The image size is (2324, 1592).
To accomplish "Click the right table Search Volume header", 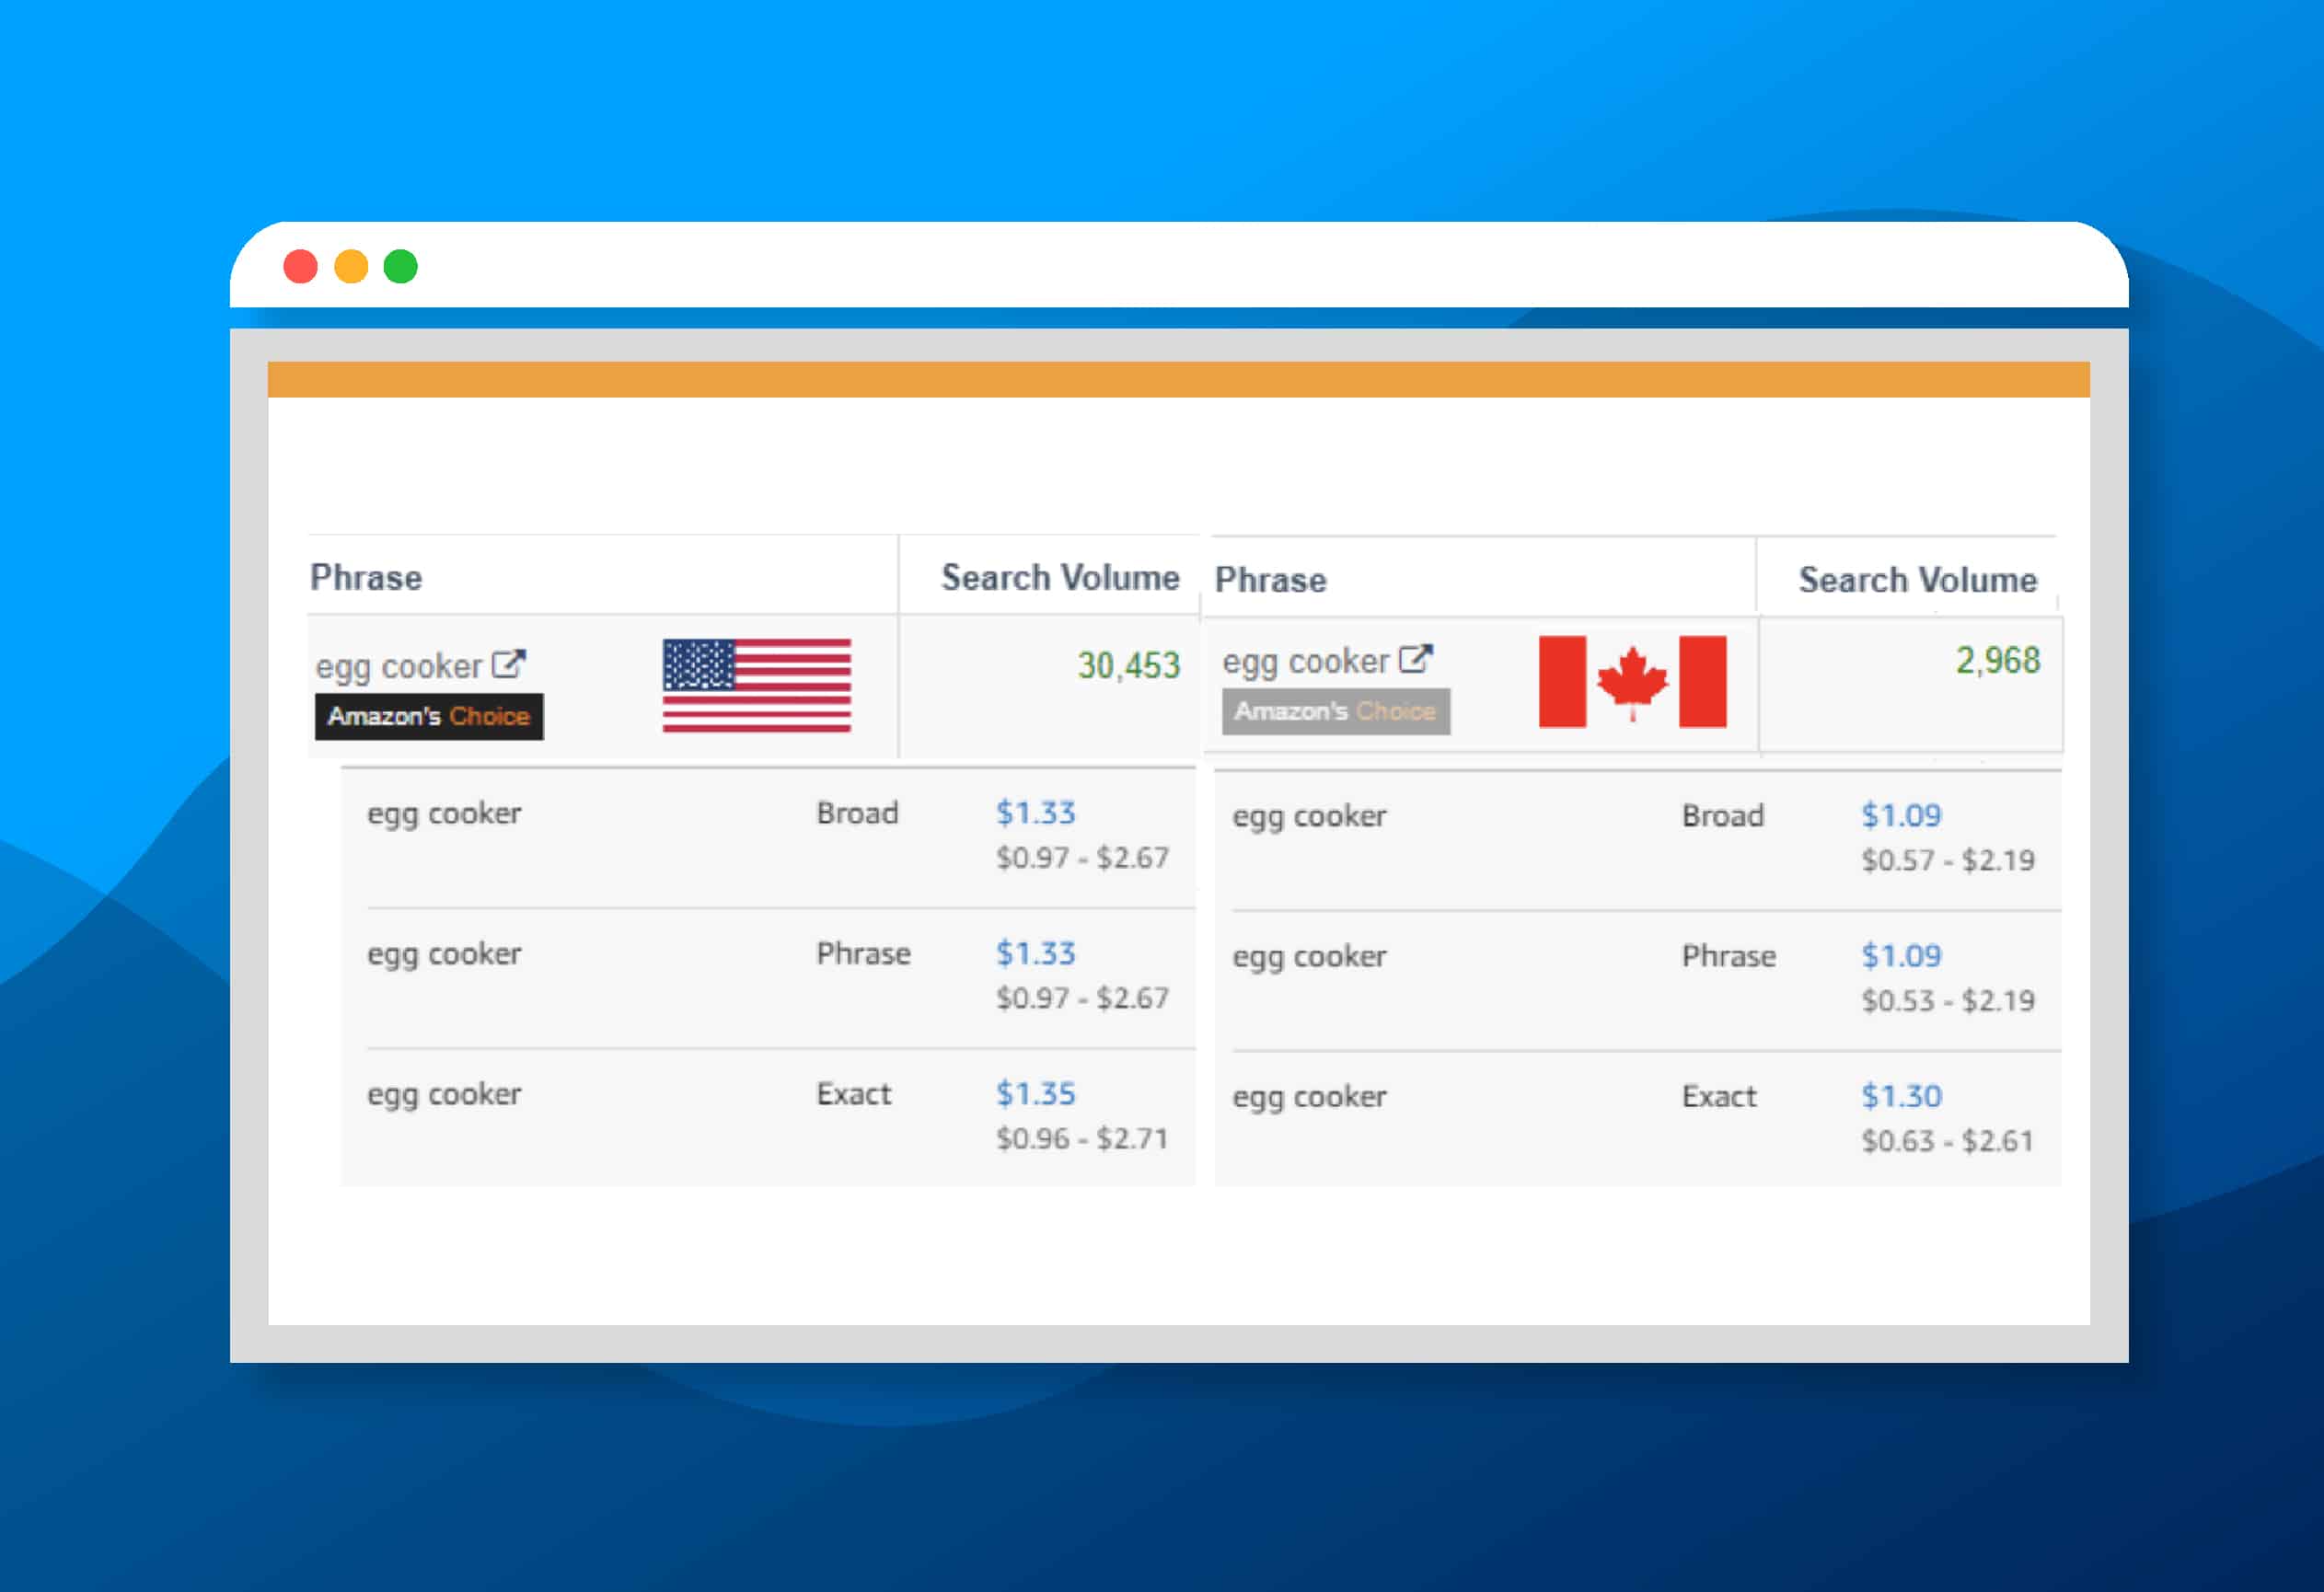I will [x=1918, y=580].
